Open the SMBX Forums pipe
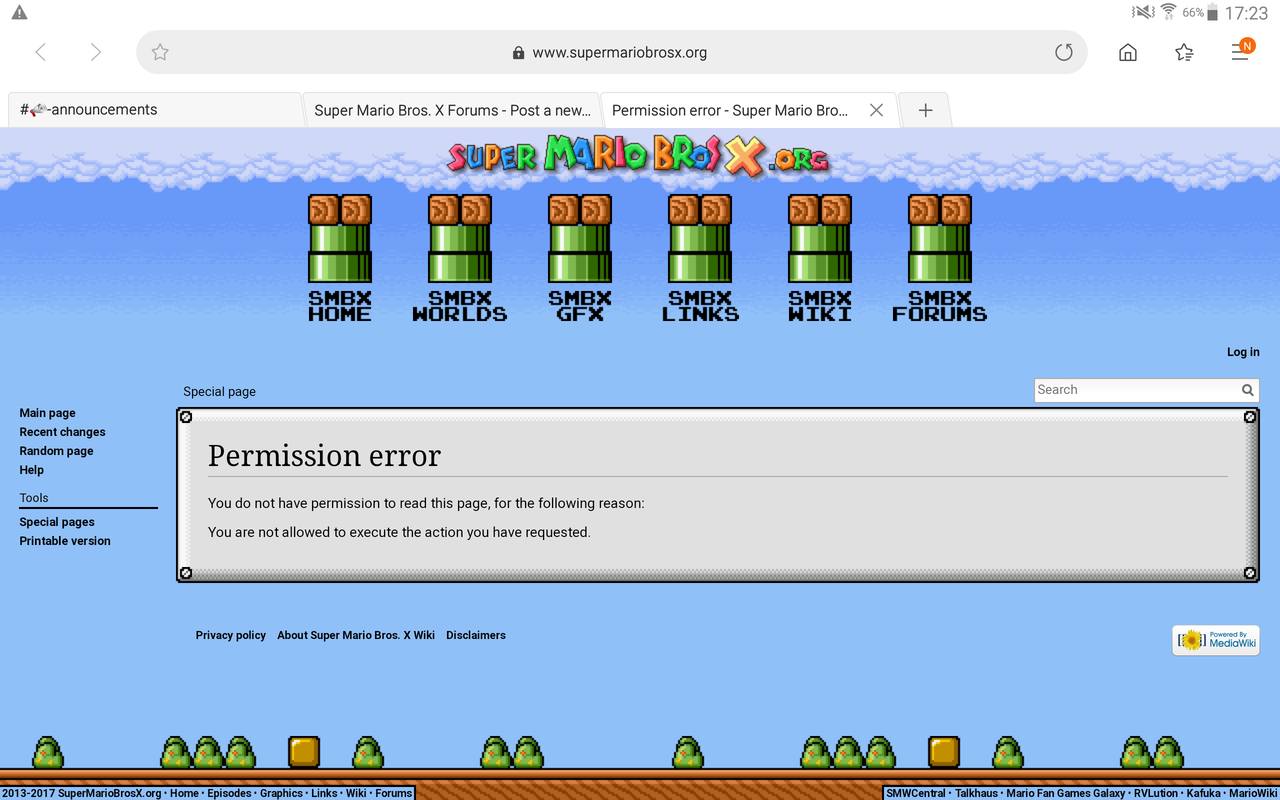The width and height of the screenshot is (1280, 800). [x=940, y=258]
